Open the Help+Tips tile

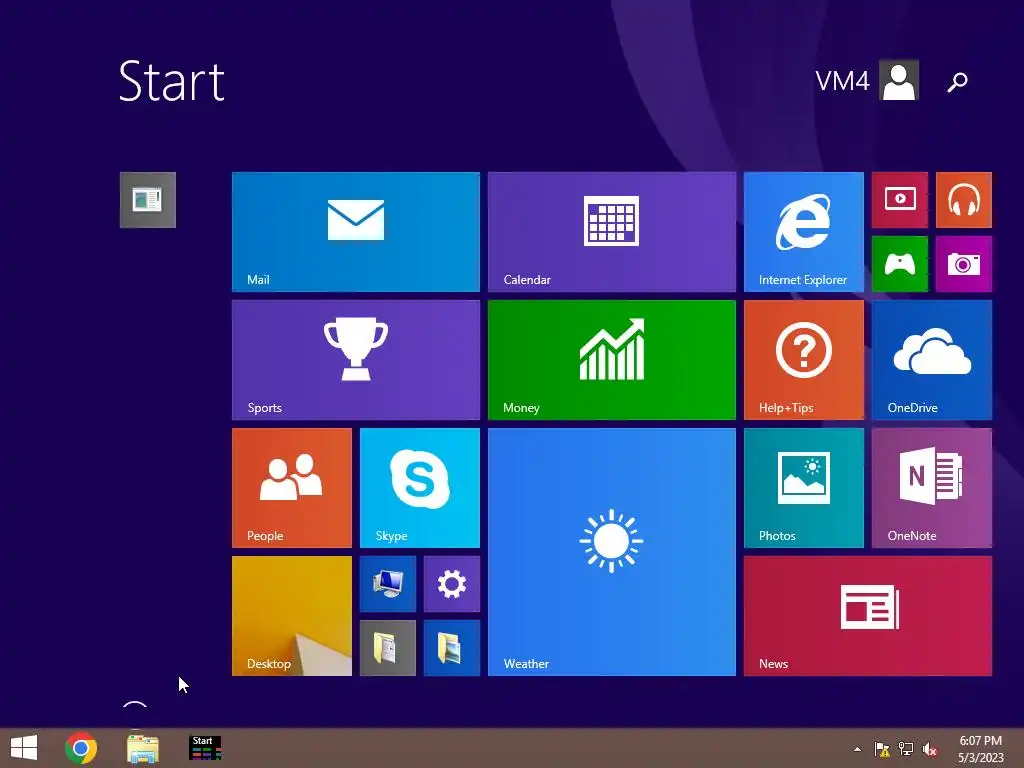pyautogui.click(x=804, y=360)
